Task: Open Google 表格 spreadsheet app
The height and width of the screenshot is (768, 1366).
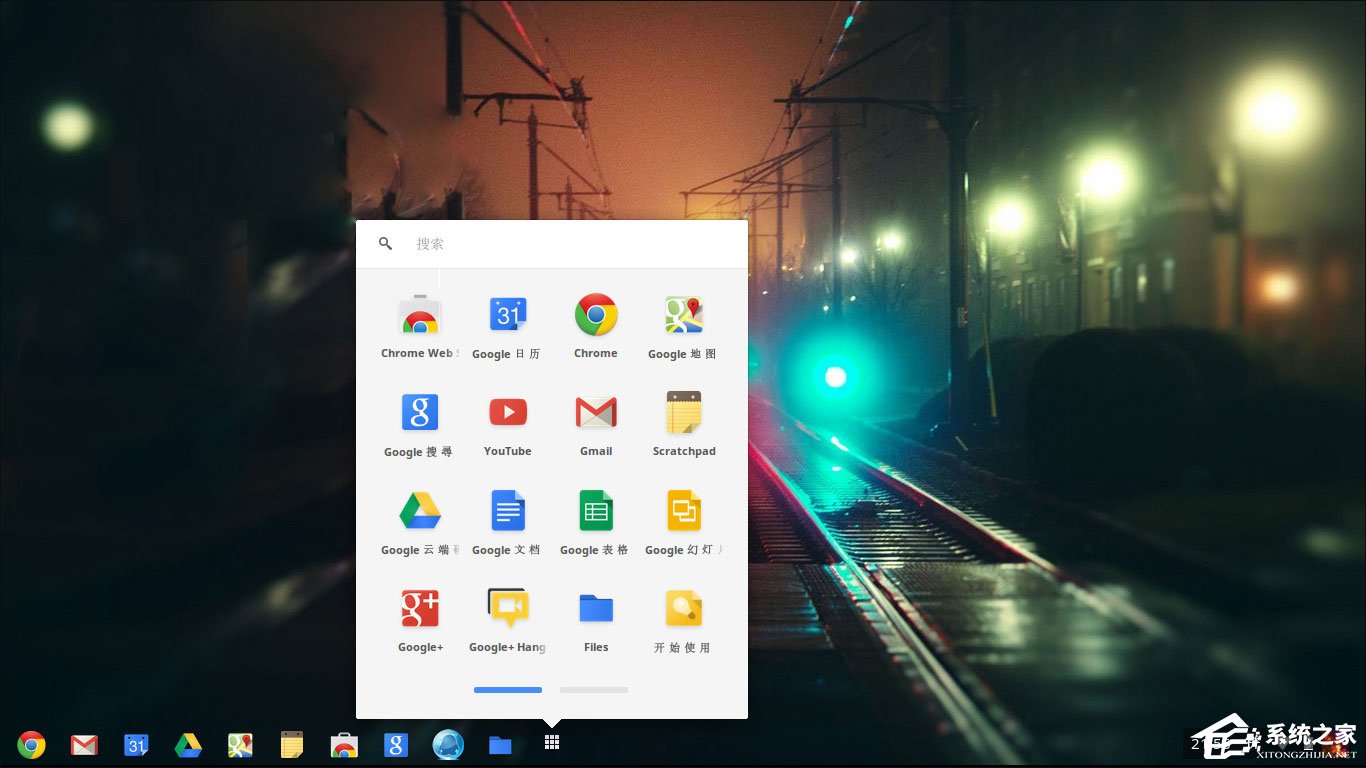Action: pos(595,510)
